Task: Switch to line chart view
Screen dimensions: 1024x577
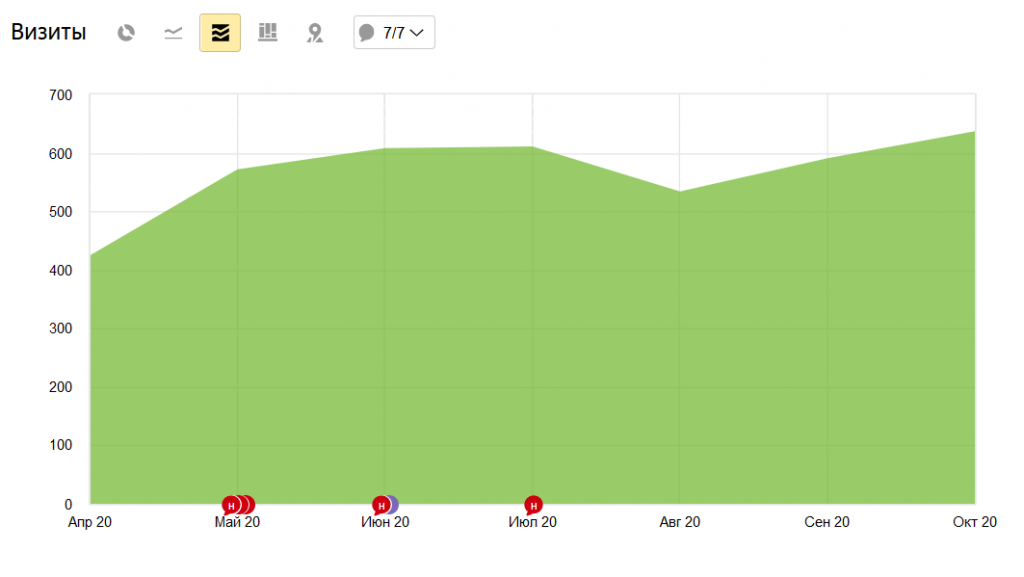Action: [x=173, y=33]
